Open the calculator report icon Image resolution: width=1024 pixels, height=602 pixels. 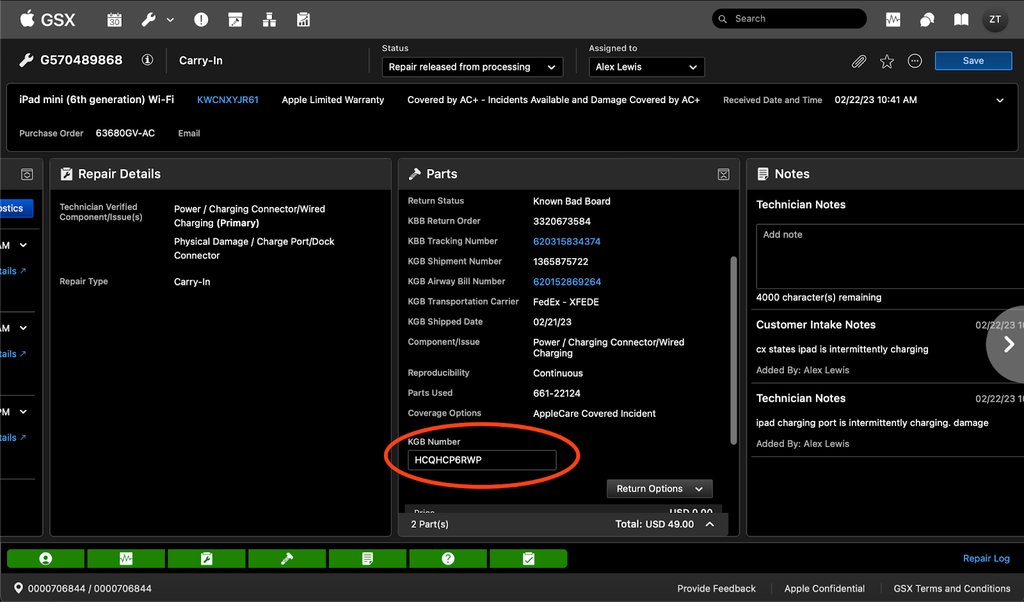(304, 20)
